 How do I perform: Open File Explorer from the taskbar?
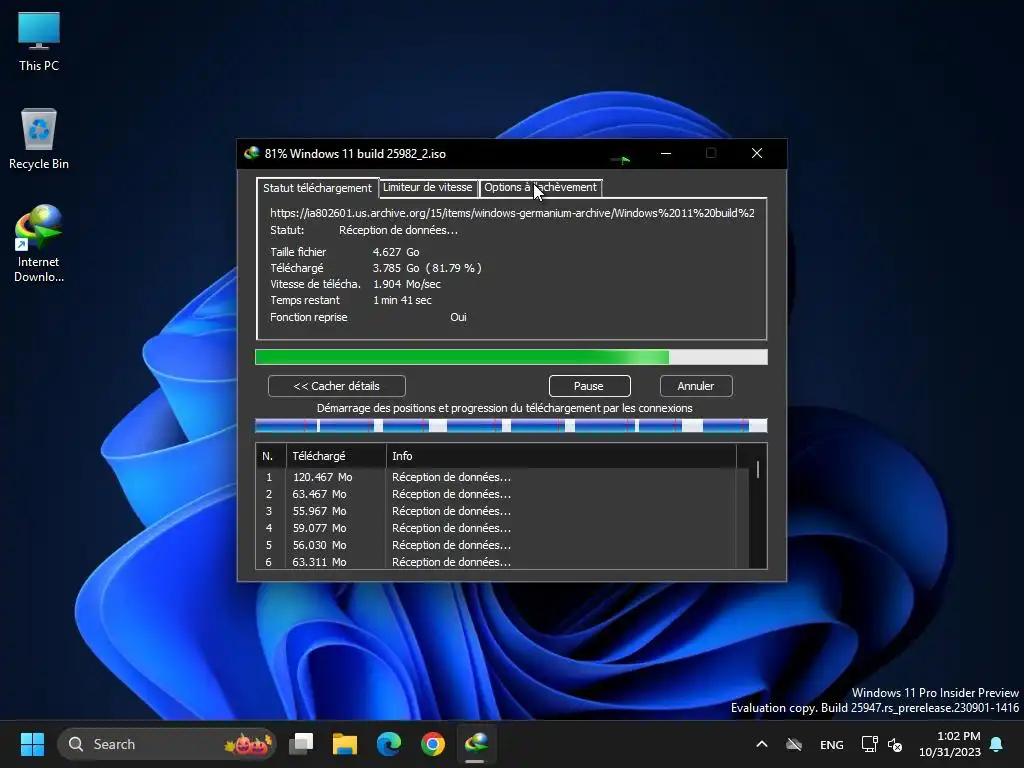coord(345,744)
